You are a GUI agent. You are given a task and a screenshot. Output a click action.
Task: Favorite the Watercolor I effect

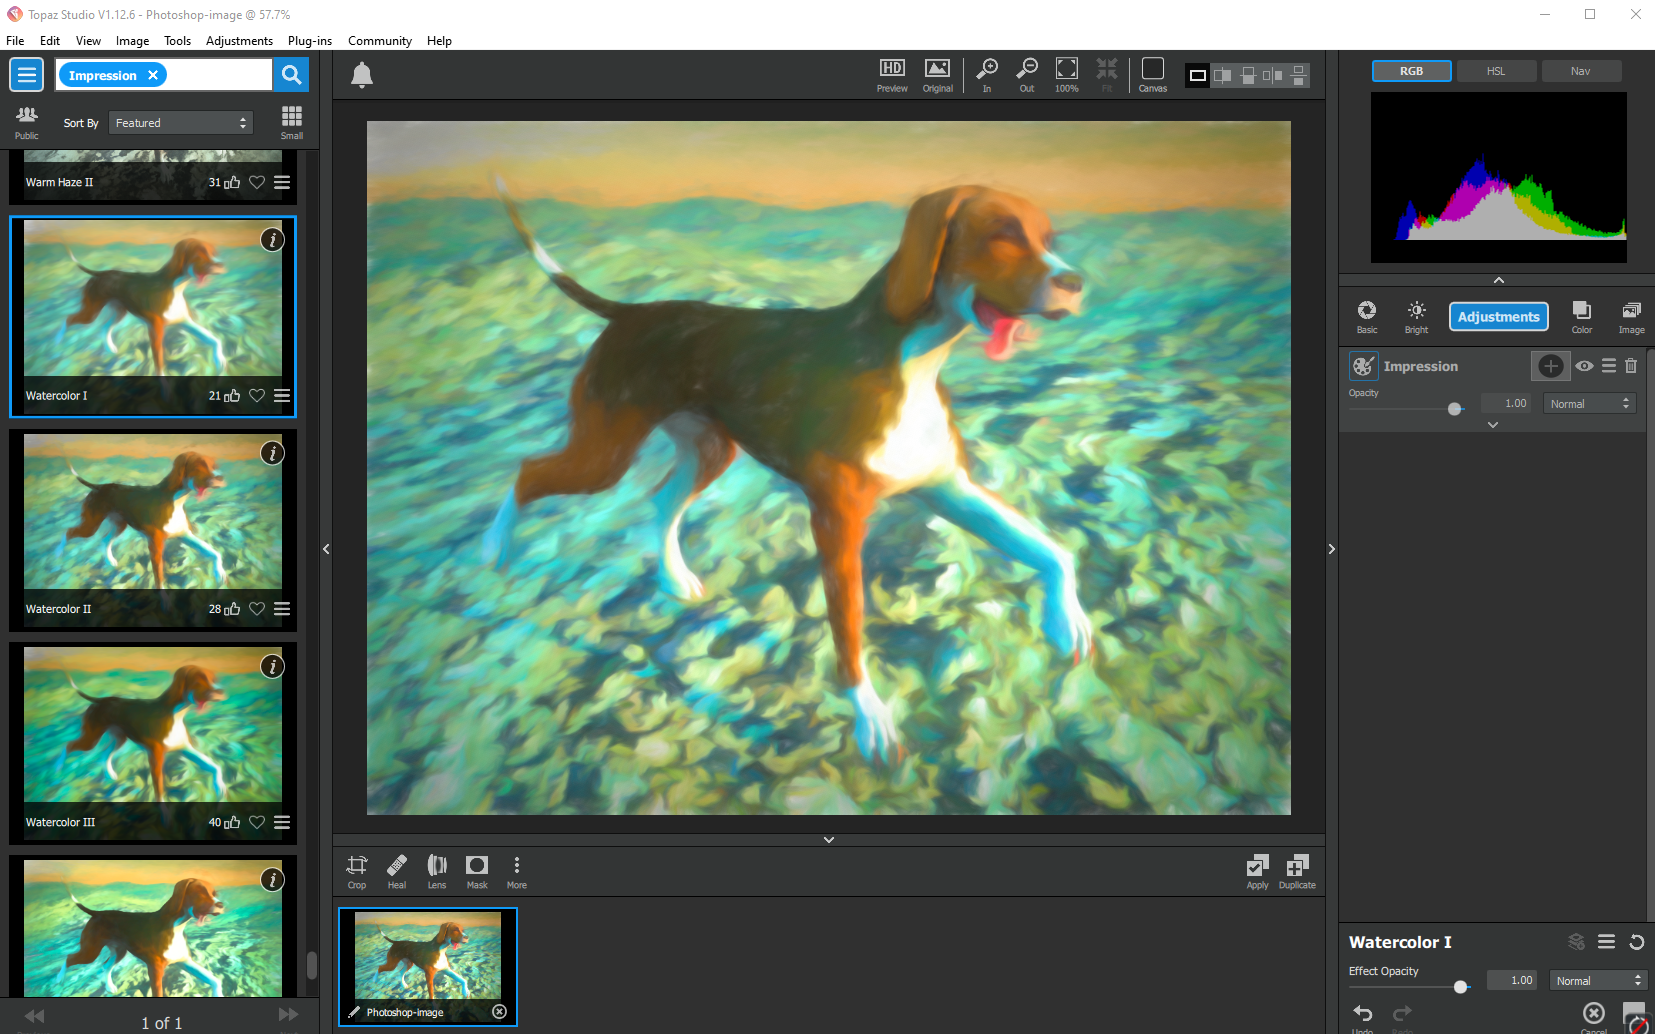click(x=257, y=396)
